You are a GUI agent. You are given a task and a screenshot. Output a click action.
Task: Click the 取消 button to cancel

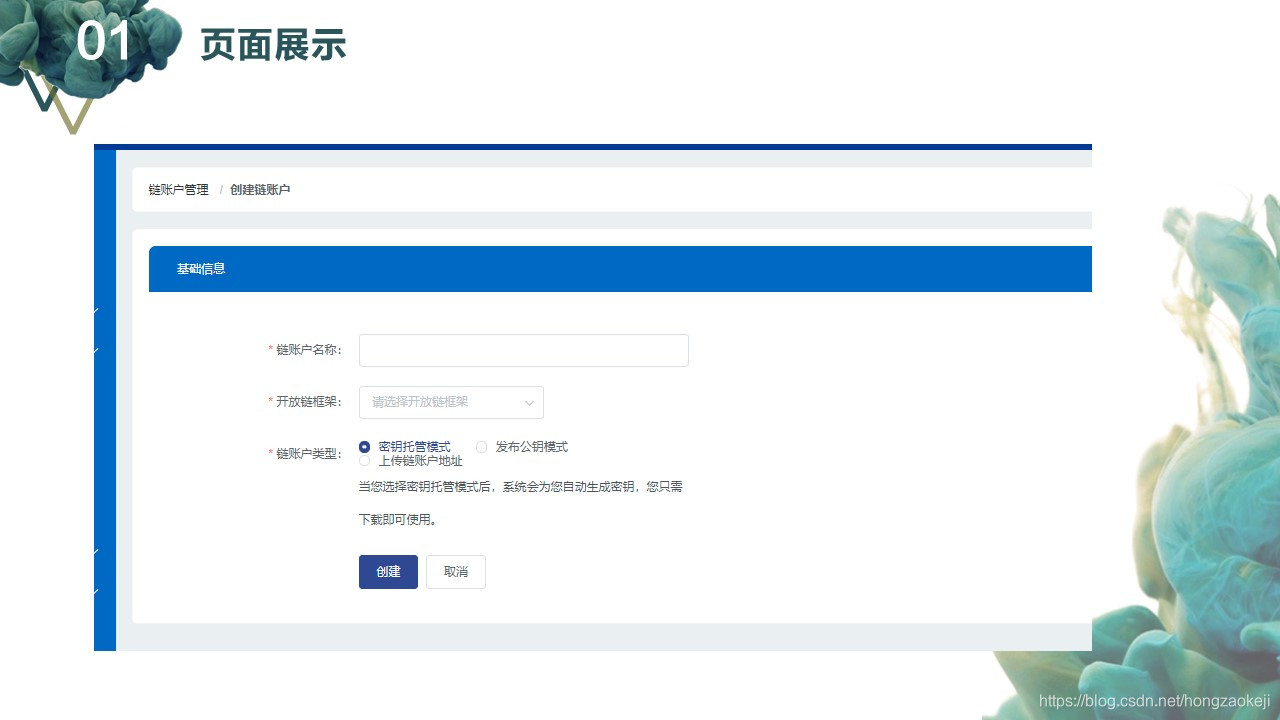pyautogui.click(x=455, y=571)
